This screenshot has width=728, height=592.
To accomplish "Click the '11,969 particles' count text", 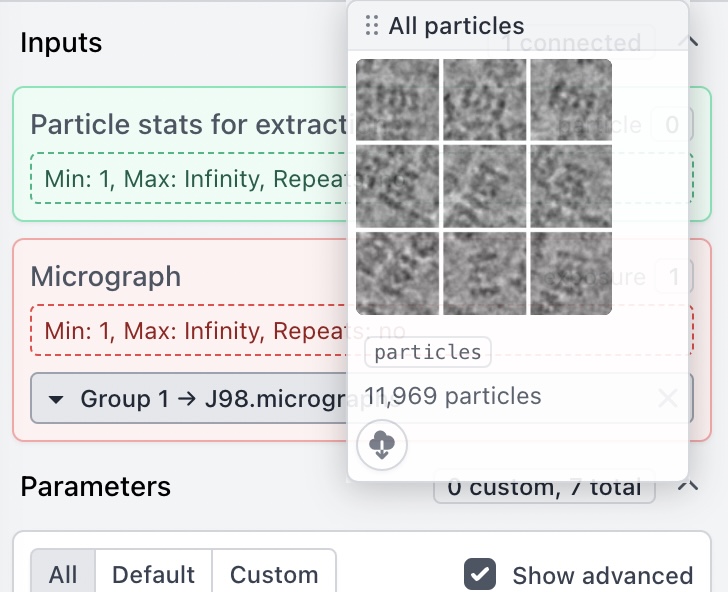I will pyautogui.click(x=453, y=396).
